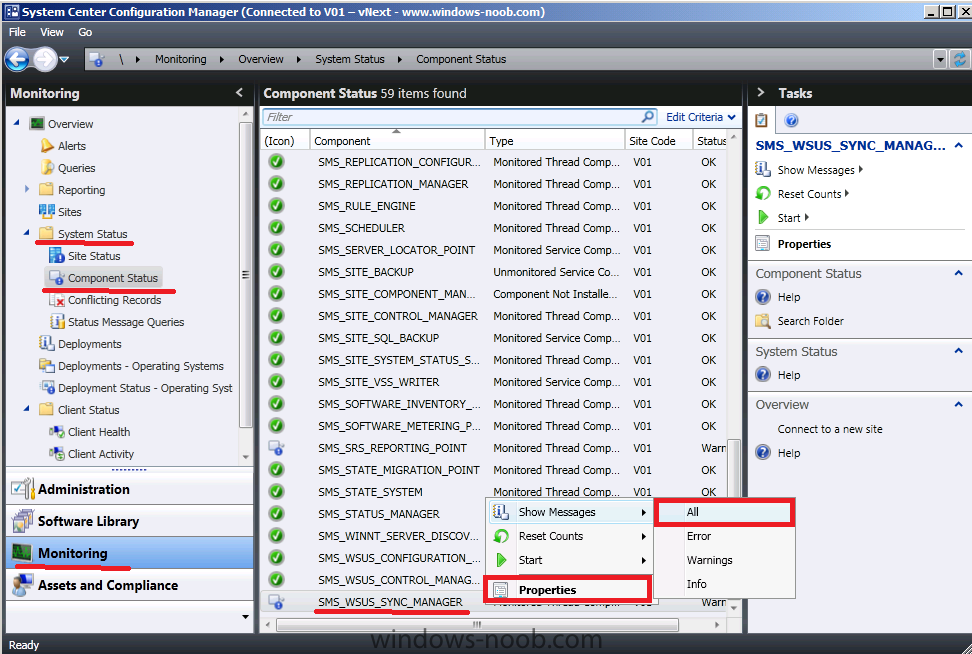Click the warning icon for SMS_SRS_REPORTING_POINT
Screen dimensions: 972x654
(276, 448)
